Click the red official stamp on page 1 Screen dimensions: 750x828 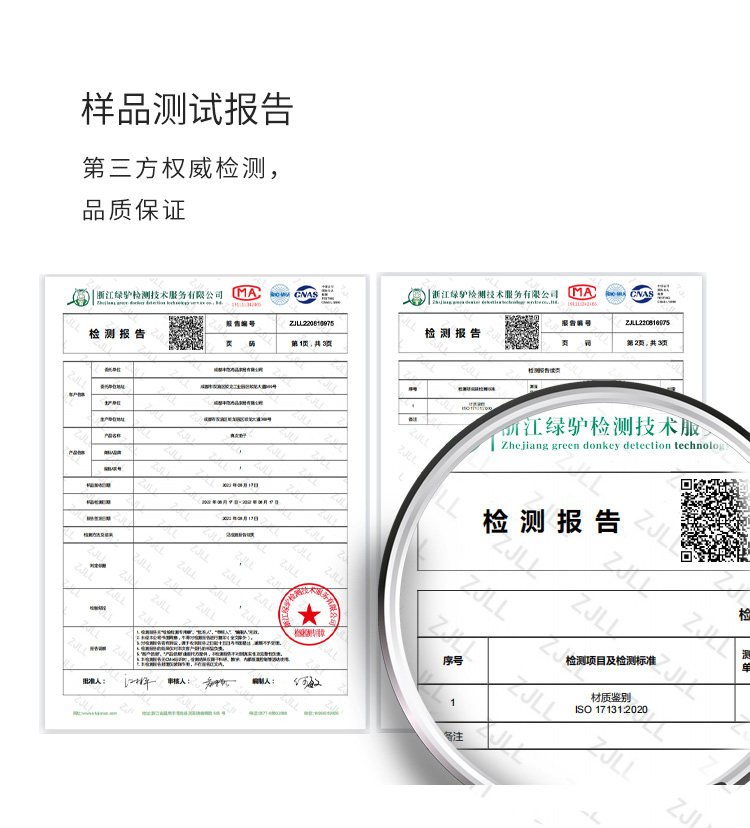tap(309, 615)
